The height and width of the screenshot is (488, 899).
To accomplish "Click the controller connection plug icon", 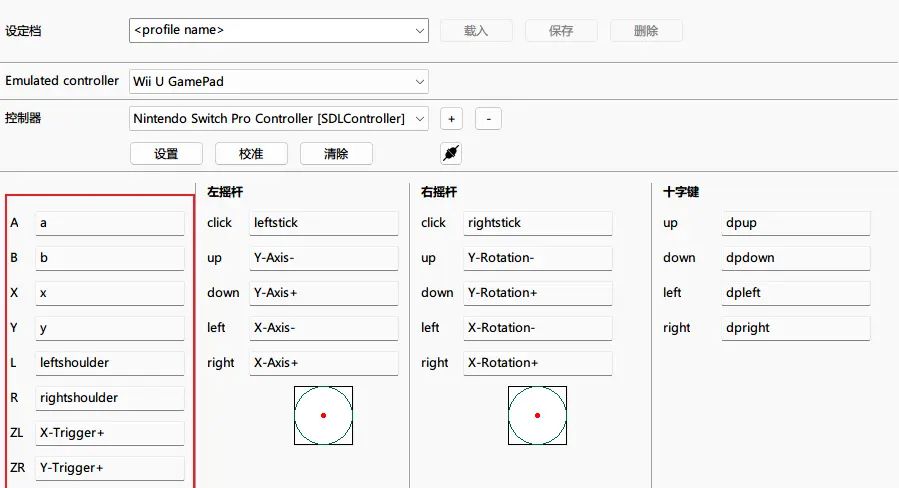I will (451, 153).
